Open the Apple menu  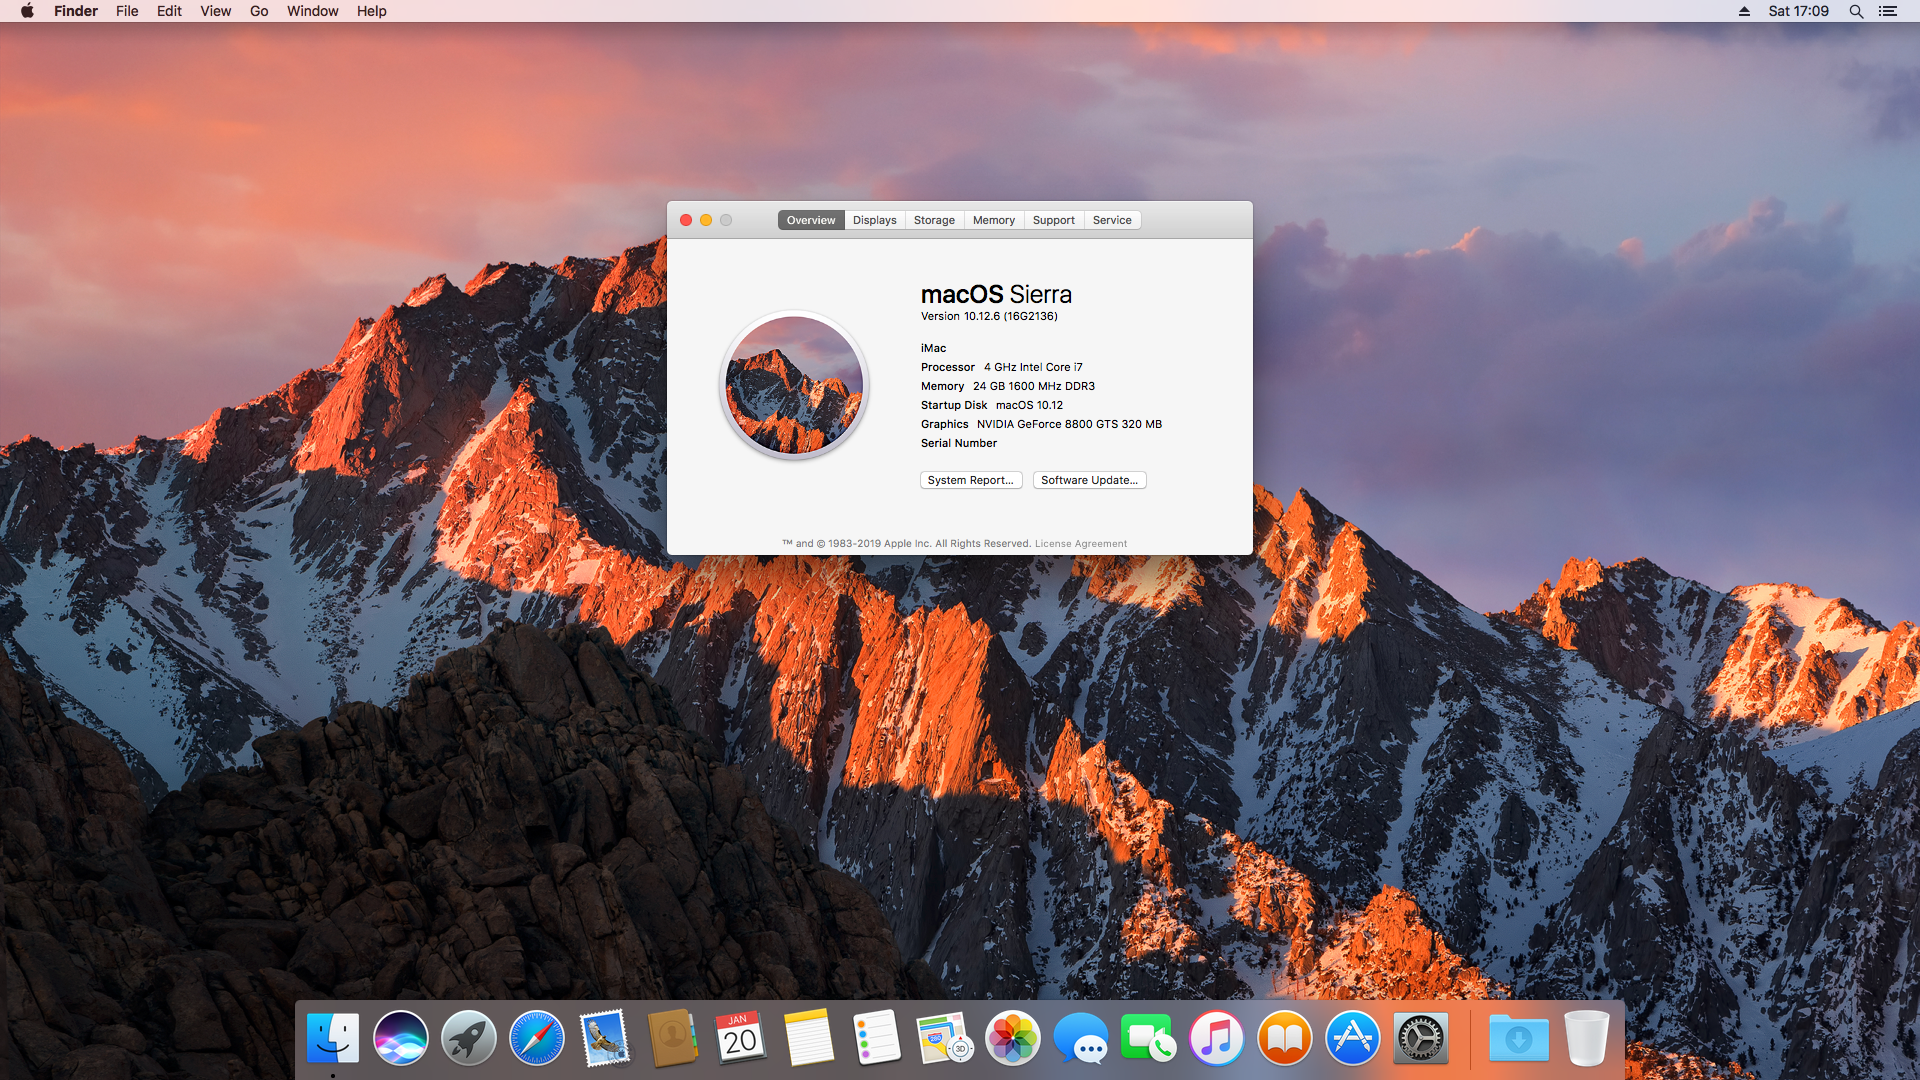[x=27, y=11]
